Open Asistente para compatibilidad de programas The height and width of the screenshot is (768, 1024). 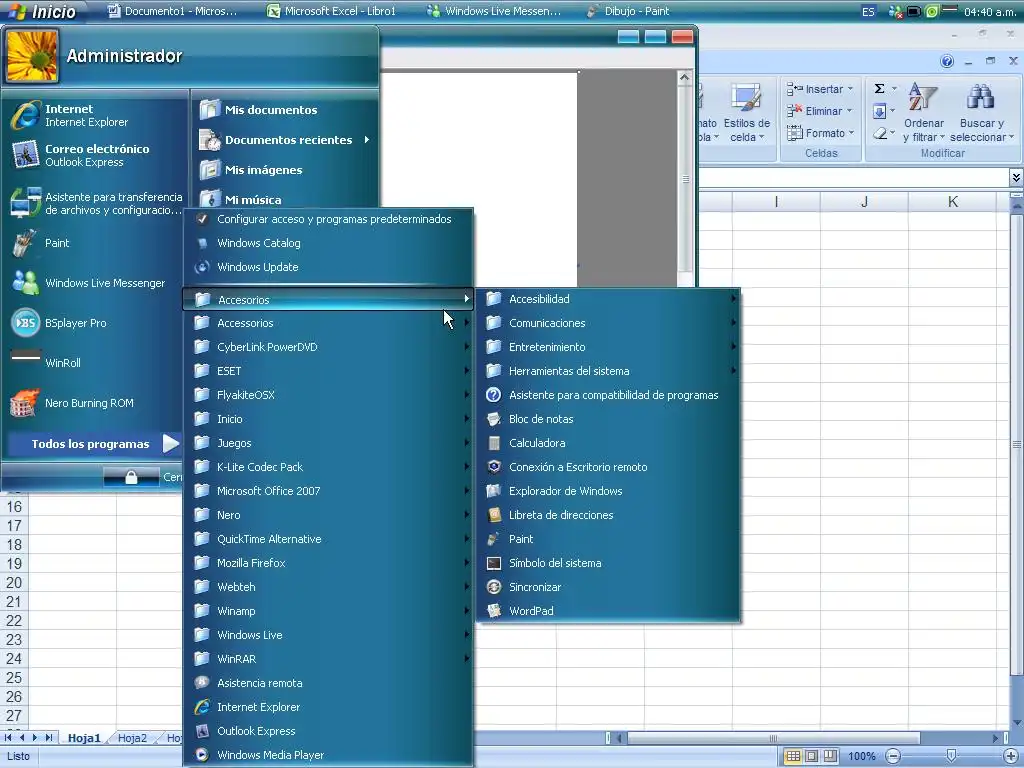[x=609, y=395]
